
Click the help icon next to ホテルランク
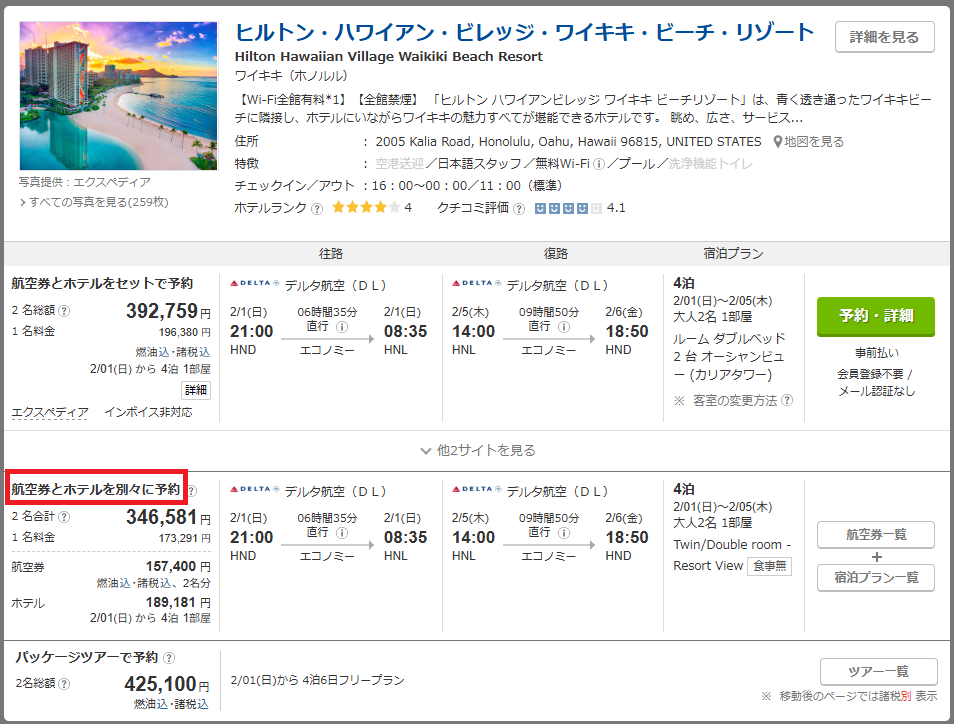(317, 208)
